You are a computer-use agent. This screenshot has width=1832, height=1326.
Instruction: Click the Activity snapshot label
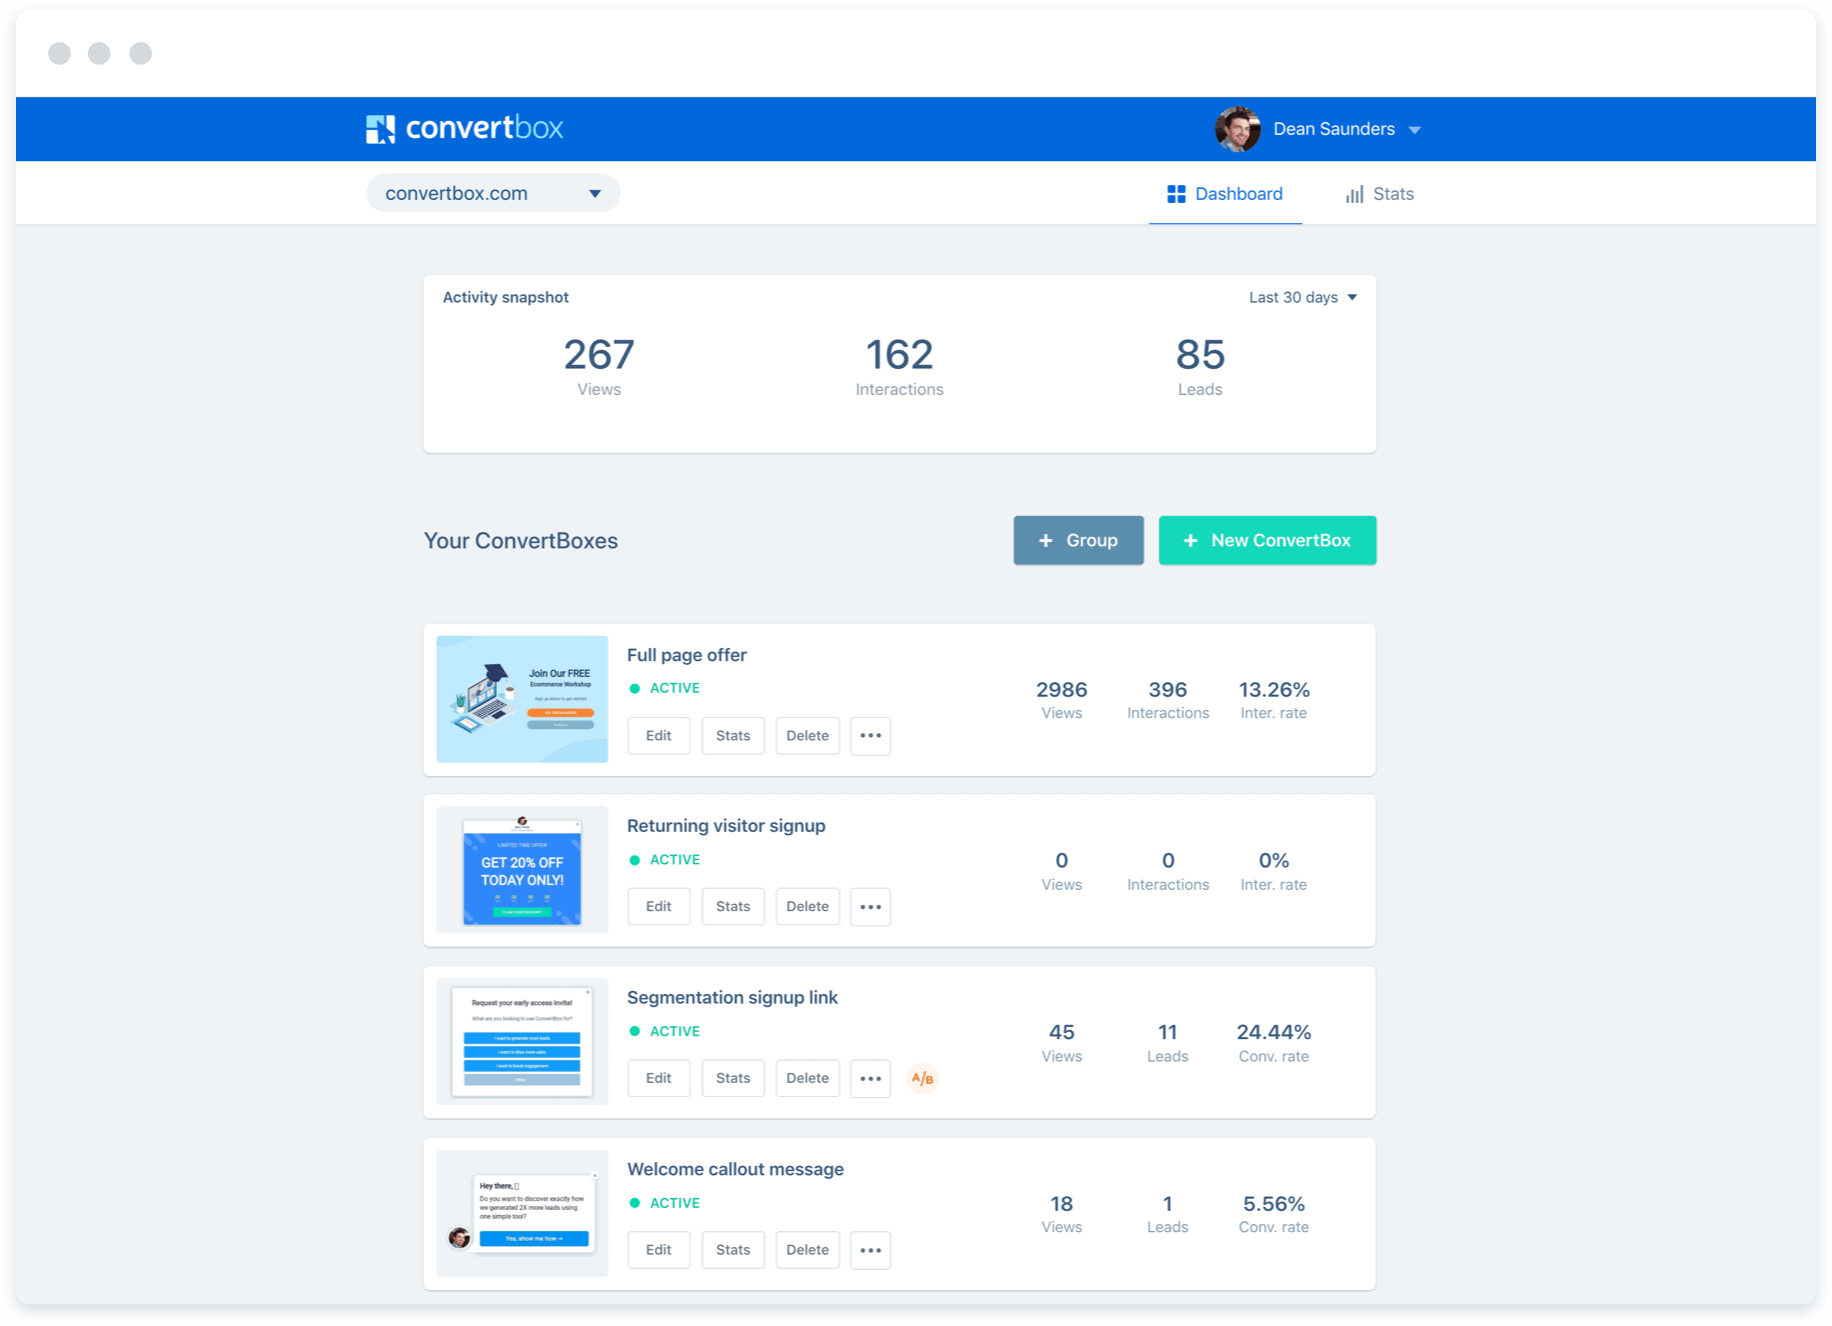(x=506, y=297)
